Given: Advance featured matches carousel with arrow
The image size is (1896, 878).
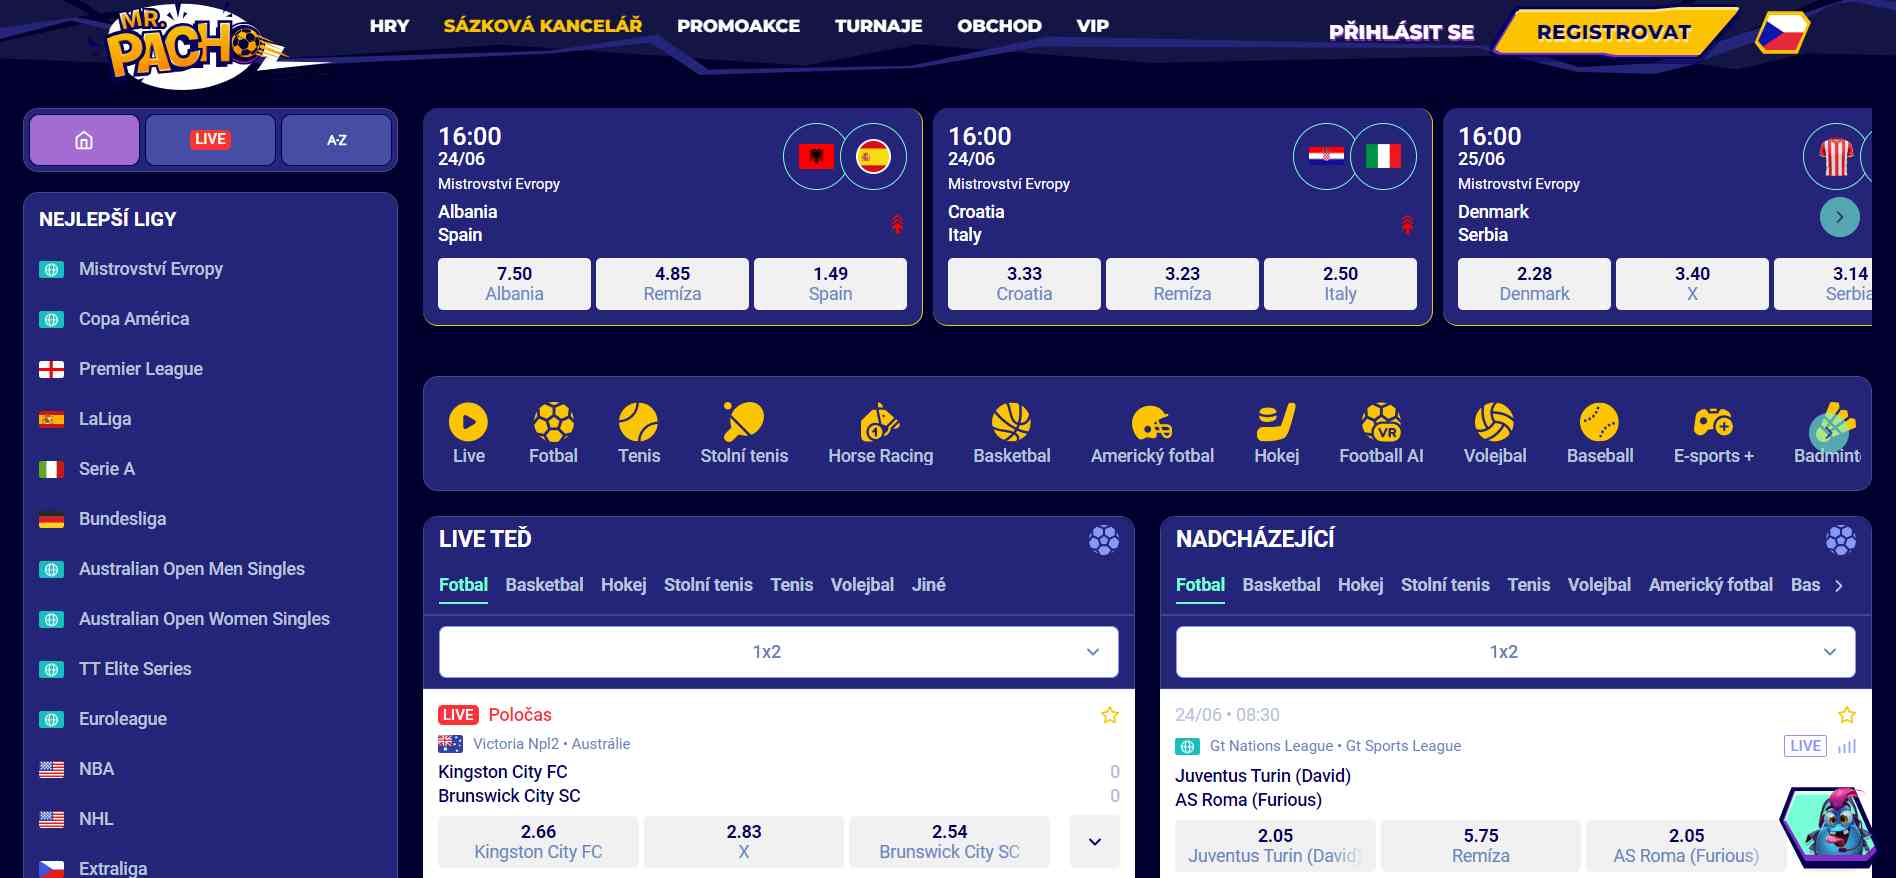Looking at the screenshot, I should [x=1839, y=217].
